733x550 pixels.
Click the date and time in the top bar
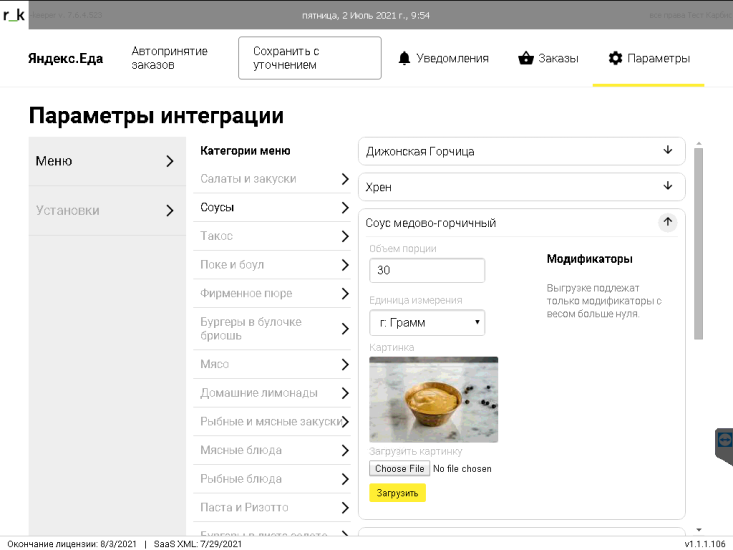[x=366, y=15]
